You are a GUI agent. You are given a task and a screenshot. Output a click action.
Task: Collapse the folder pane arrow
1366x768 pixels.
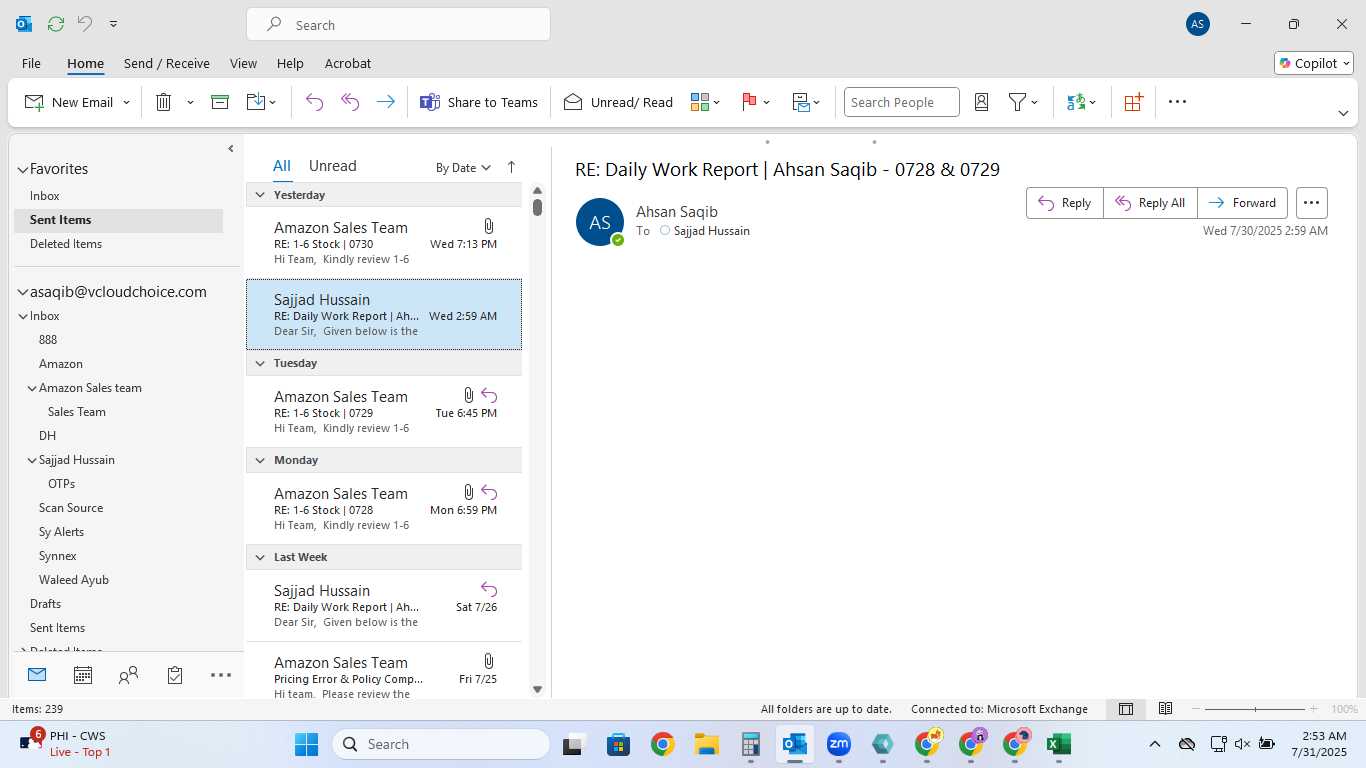click(231, 149)
